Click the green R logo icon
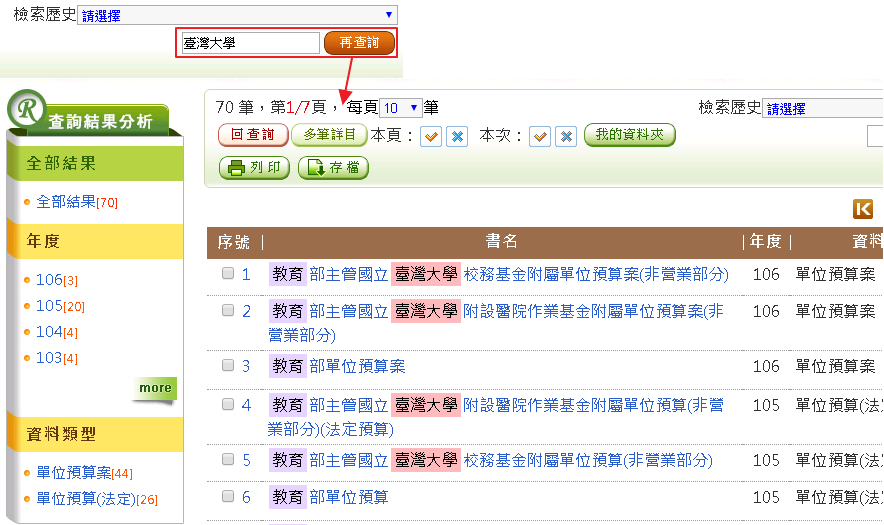884x525 pixels. pyautogui.click(x=26, y=108)
